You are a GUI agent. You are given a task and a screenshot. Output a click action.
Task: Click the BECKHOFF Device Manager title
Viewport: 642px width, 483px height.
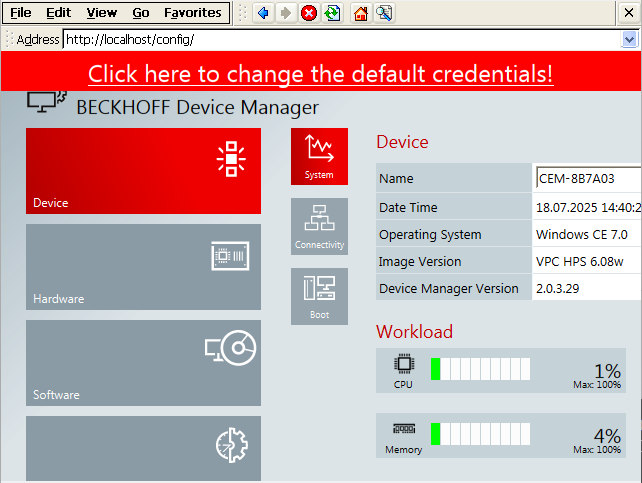(x=197, y=108)
